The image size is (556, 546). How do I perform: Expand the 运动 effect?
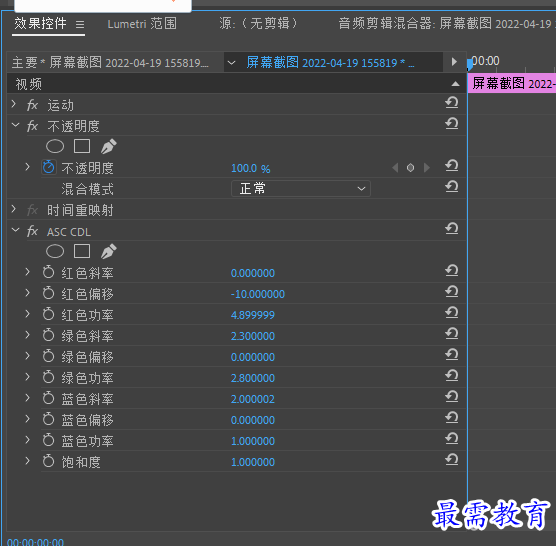(x=14, y=104)
